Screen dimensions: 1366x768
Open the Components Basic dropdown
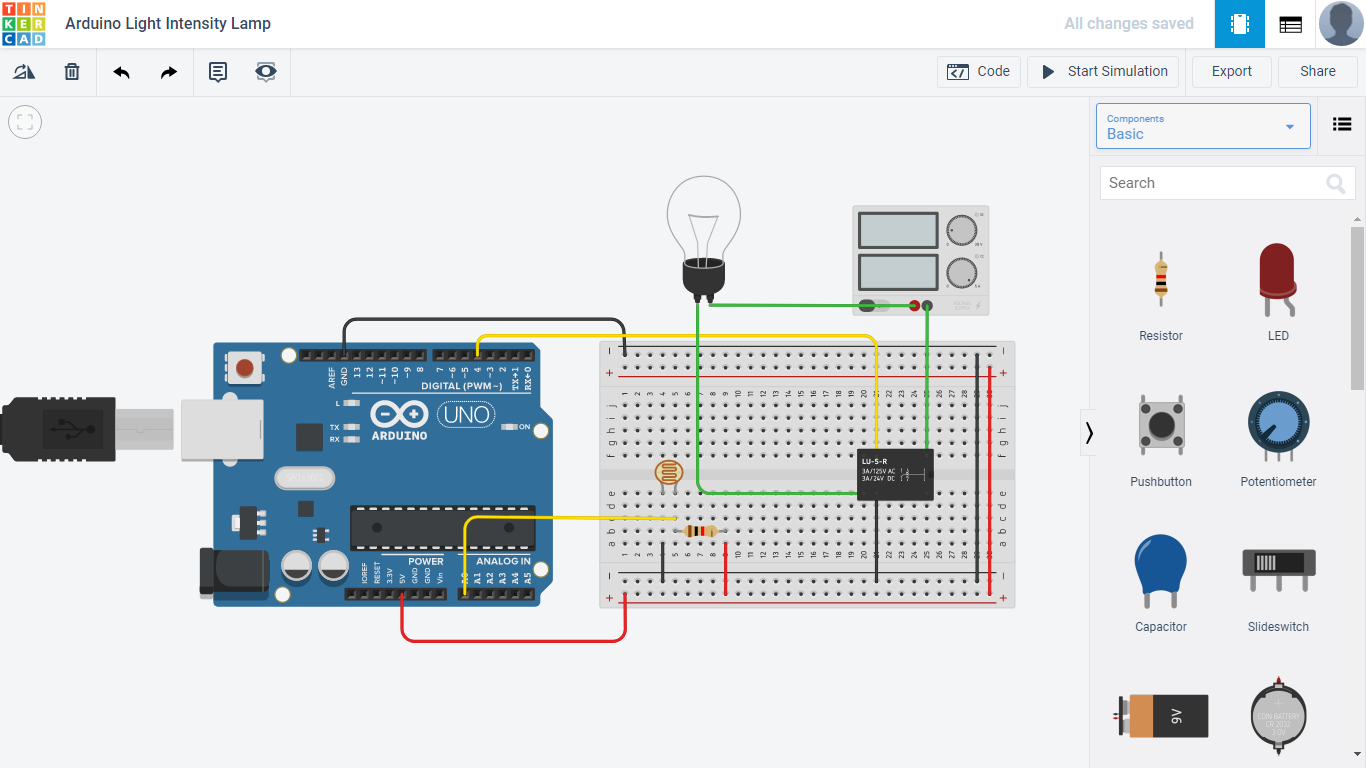tap(1203, 126)
